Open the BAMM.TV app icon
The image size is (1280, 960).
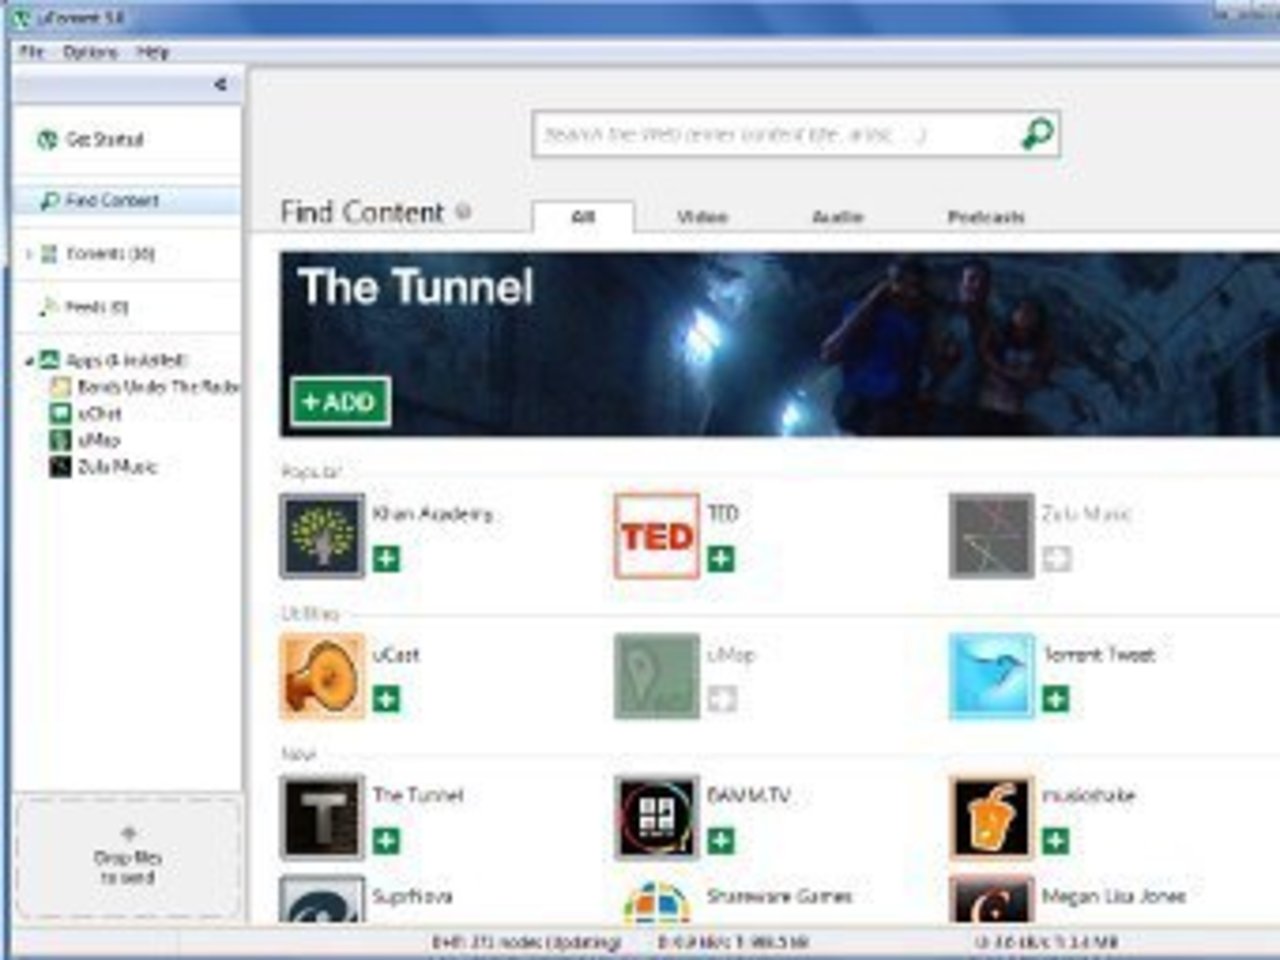click(x=657, y=818)
